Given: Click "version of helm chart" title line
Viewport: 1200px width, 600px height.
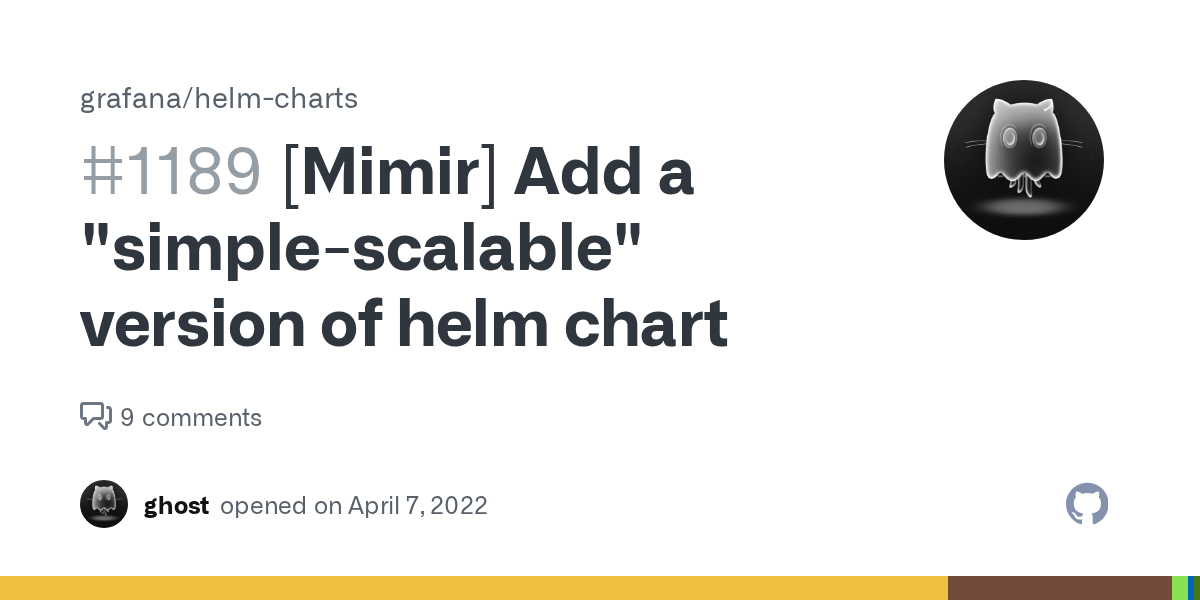Looking at the screenshot, I should click(x=404, y=325).
